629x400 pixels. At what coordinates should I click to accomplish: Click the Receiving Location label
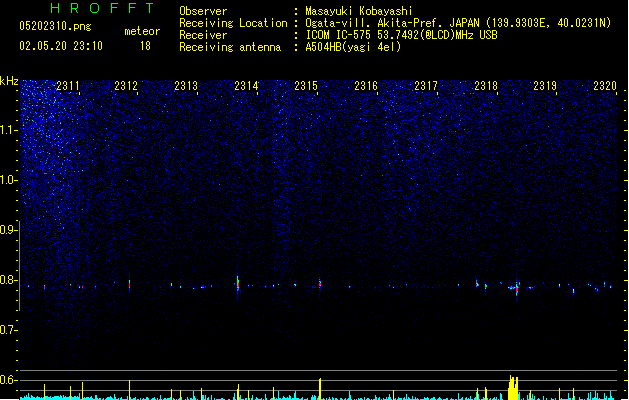point(233,23)
